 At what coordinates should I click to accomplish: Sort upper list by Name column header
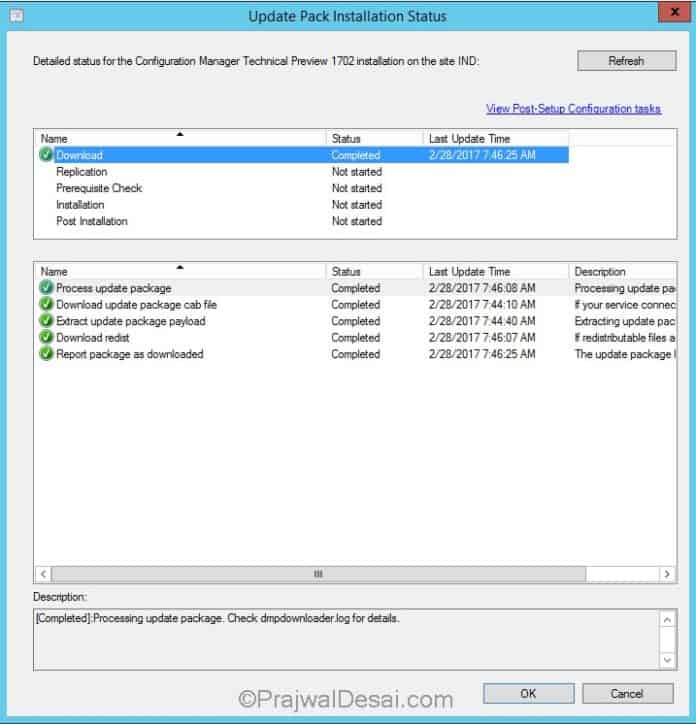pyautogui.click(x=180, y=139)
